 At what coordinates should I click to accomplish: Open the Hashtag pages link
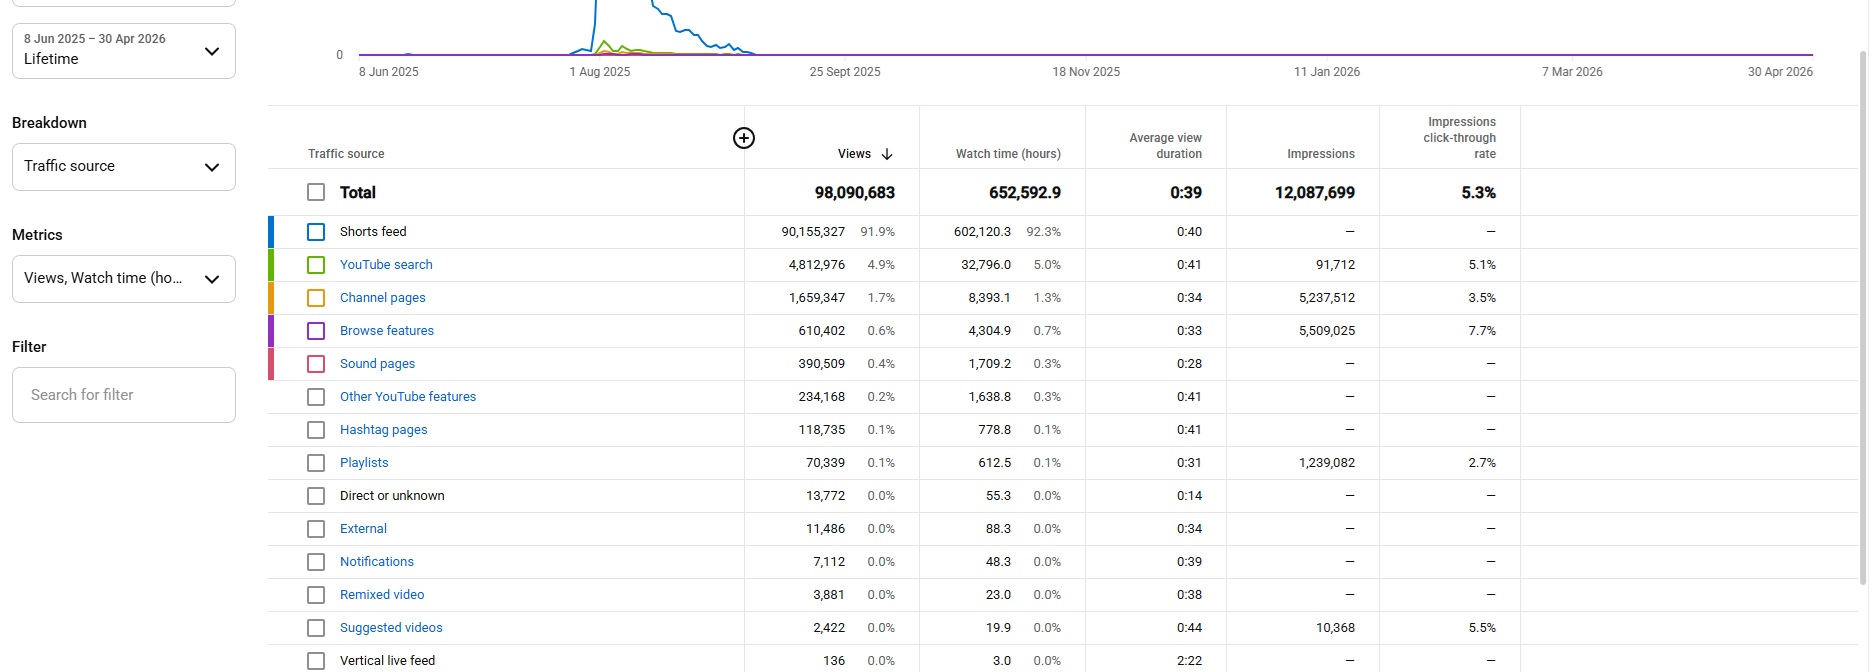pos(384,430)
